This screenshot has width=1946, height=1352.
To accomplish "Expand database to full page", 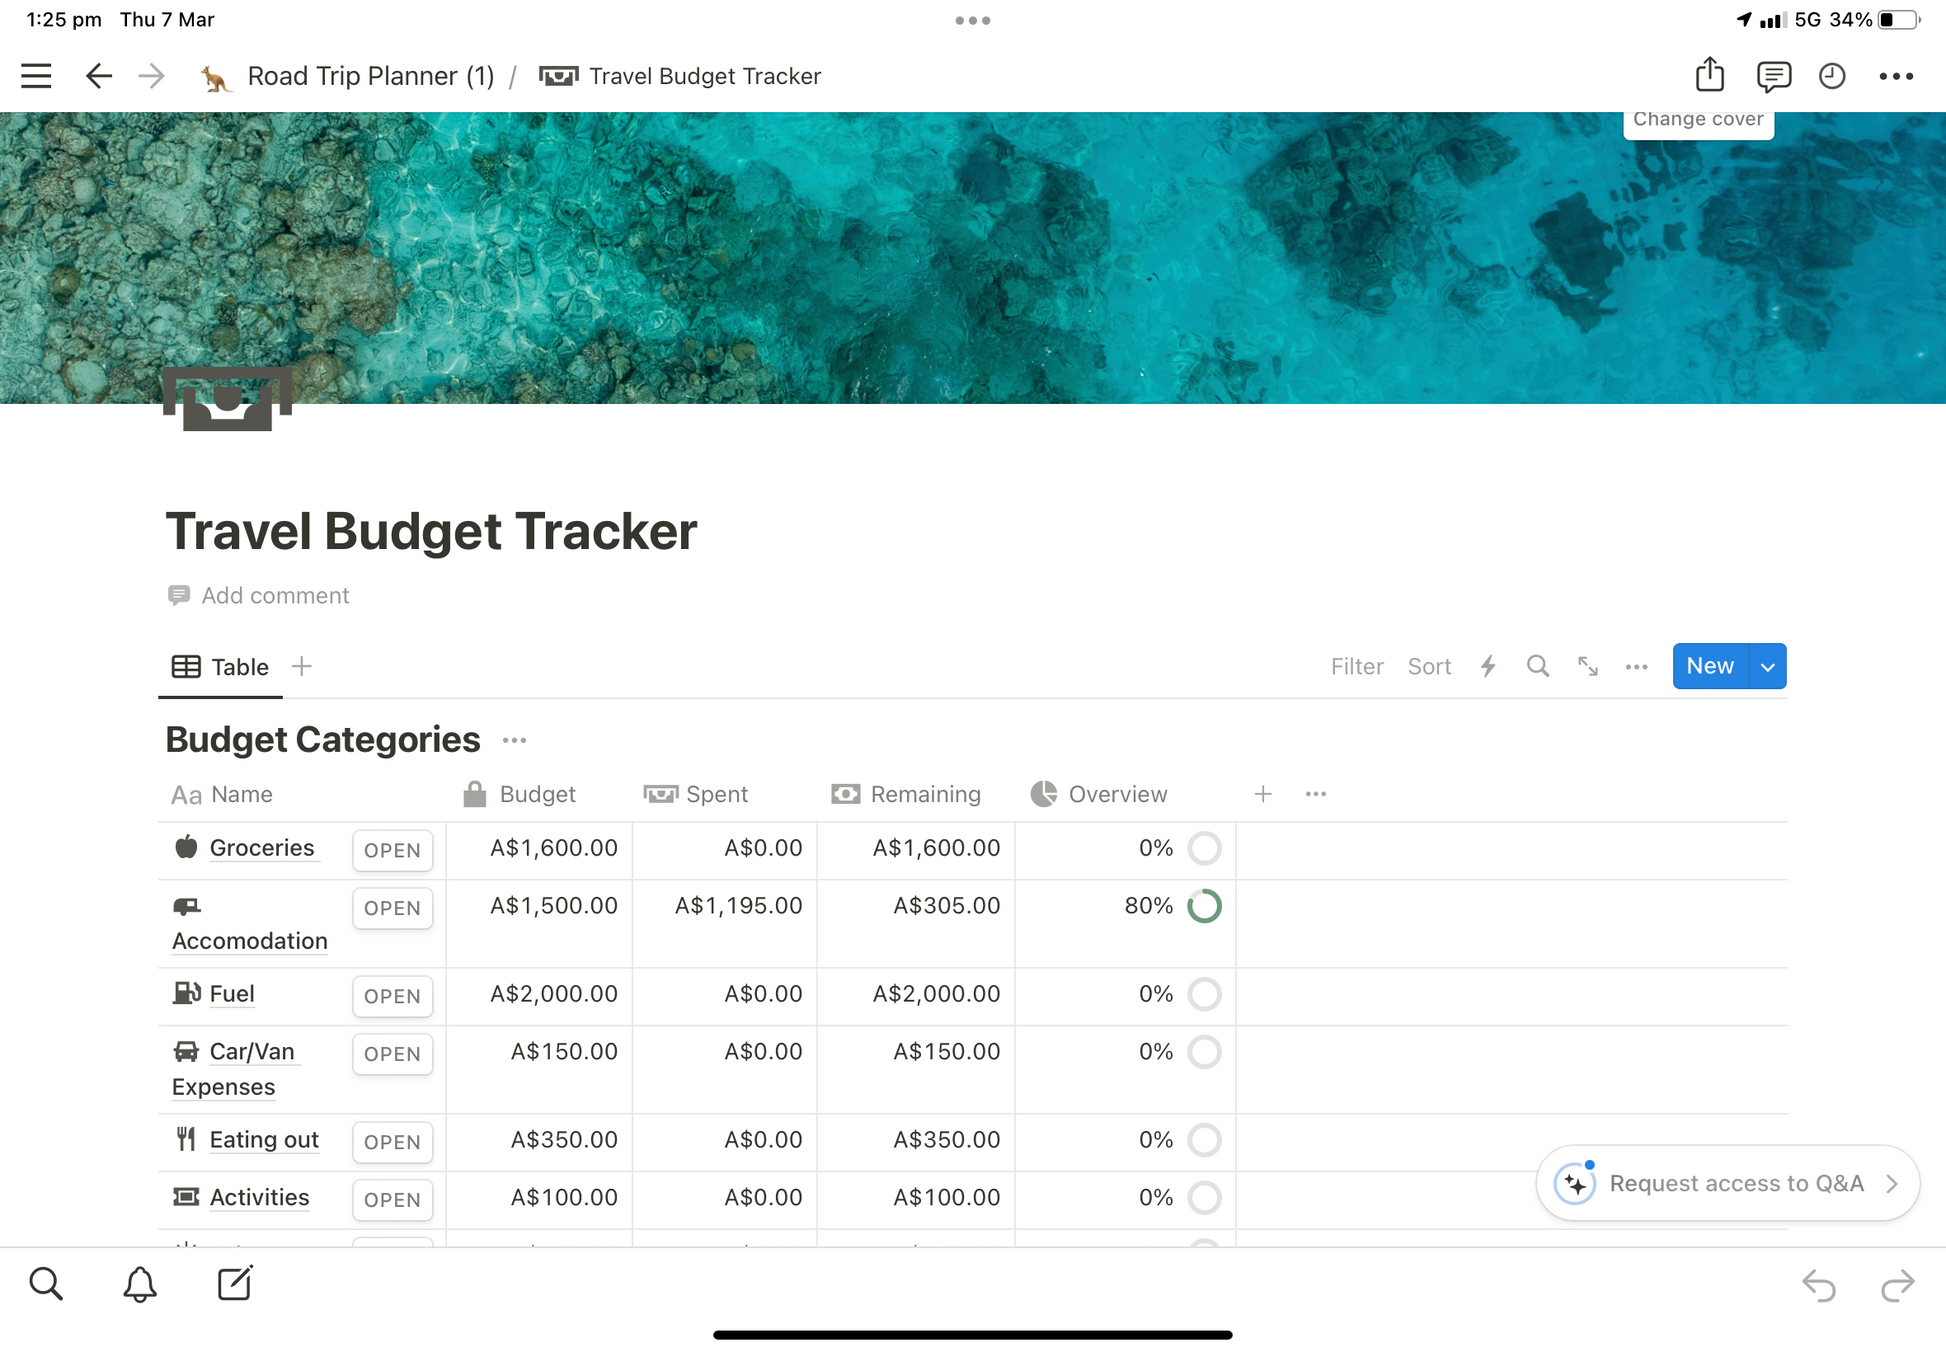I will click(1587, 666).
